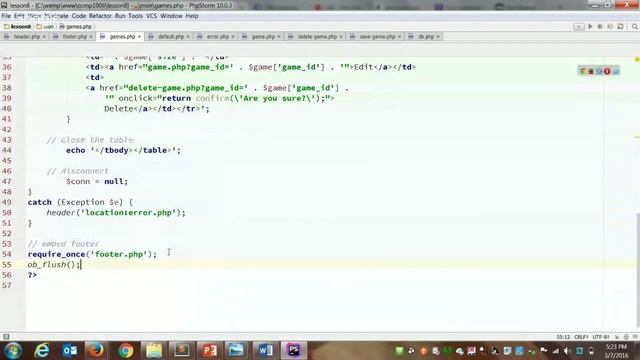This screenshot has width=640, height=360.
Task: Open the run configuration dropdown
Action: [x=578, y=27]
